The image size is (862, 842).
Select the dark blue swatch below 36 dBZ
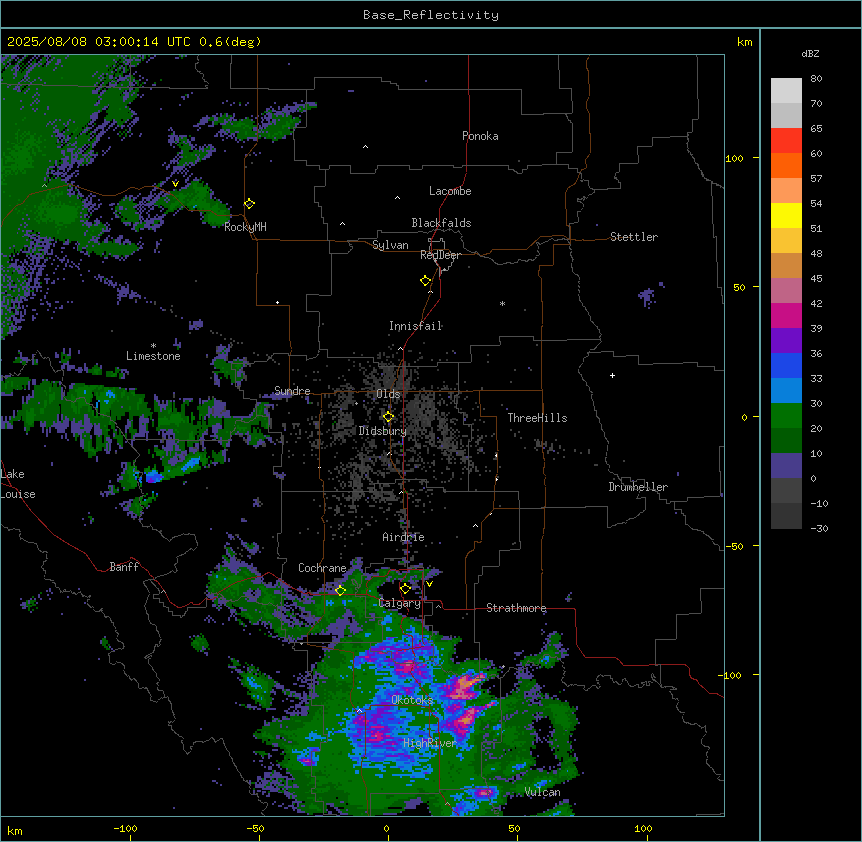click(786, 365)
